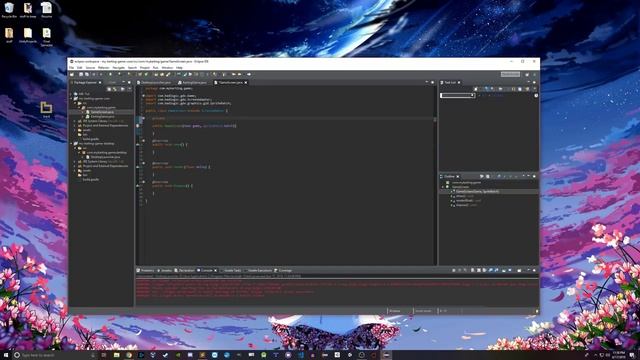This screenshot has width=640, height=360.
Task: Collapse the GameScreen class in Outline
Action: click(x=443, y=187)
